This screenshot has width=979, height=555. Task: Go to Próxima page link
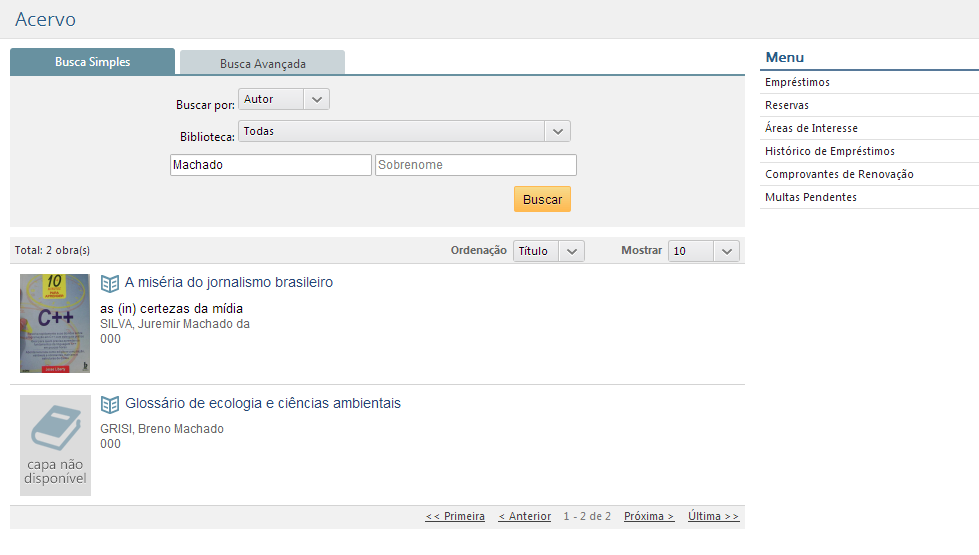tap(648, 517)
